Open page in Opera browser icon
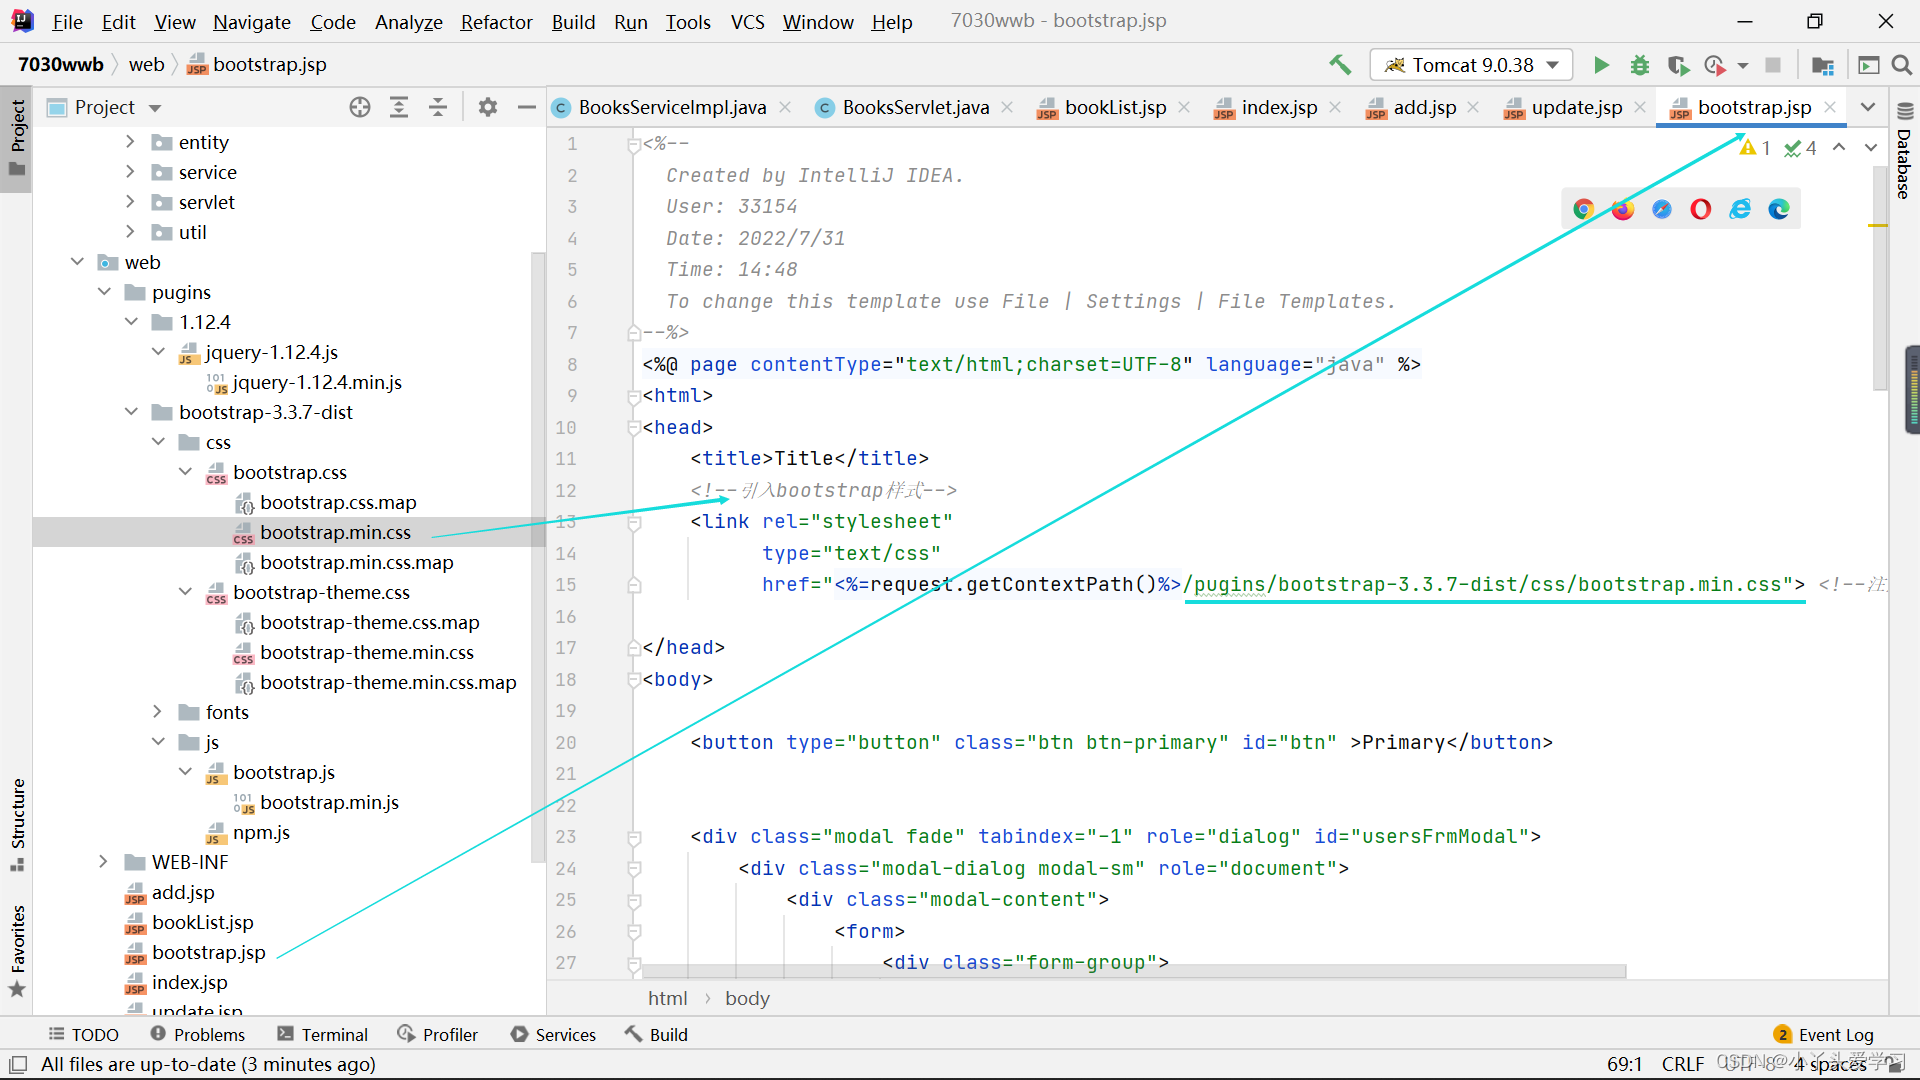Viewport: 1920px width, 1080px height. point(1701,209)
